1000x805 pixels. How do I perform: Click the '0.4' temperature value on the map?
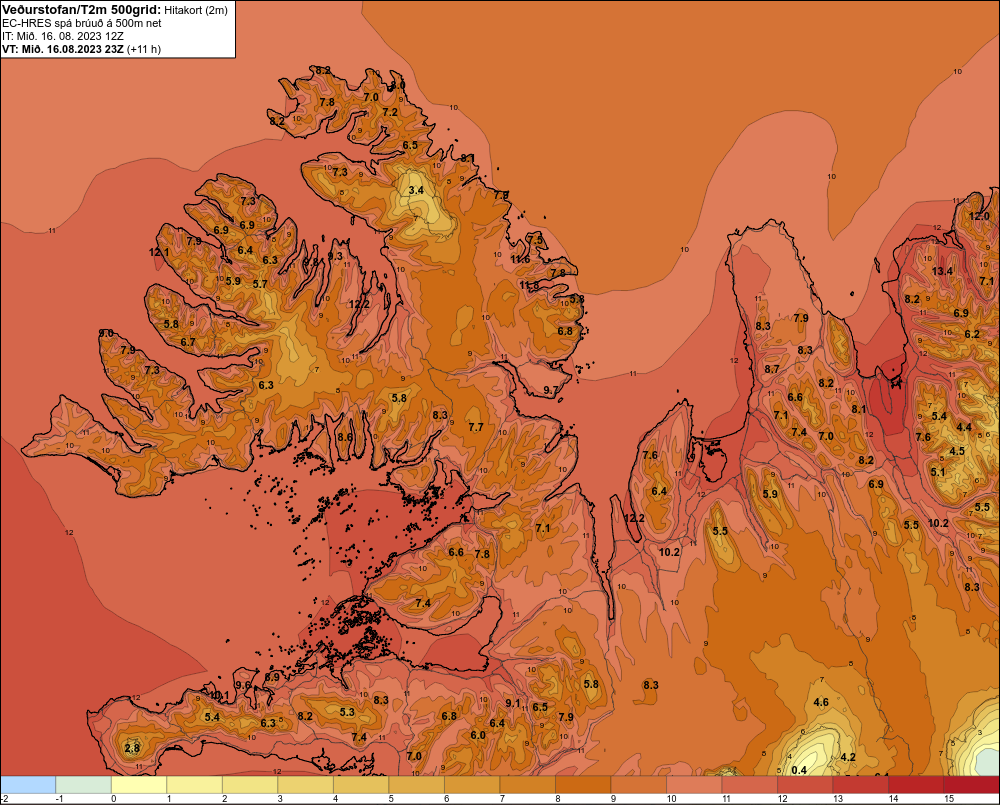pos(799,770)
